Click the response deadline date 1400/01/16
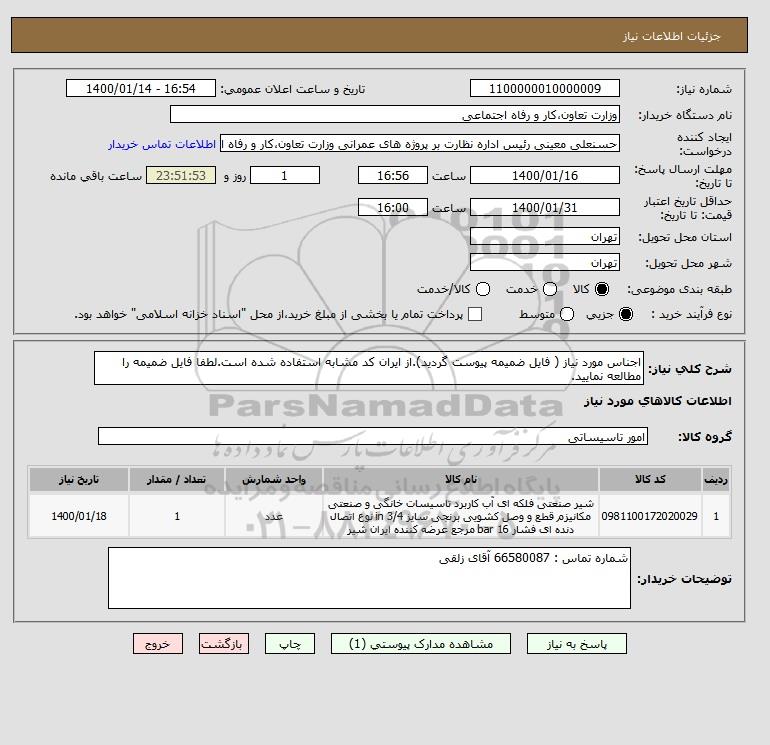 click(545, 175)
